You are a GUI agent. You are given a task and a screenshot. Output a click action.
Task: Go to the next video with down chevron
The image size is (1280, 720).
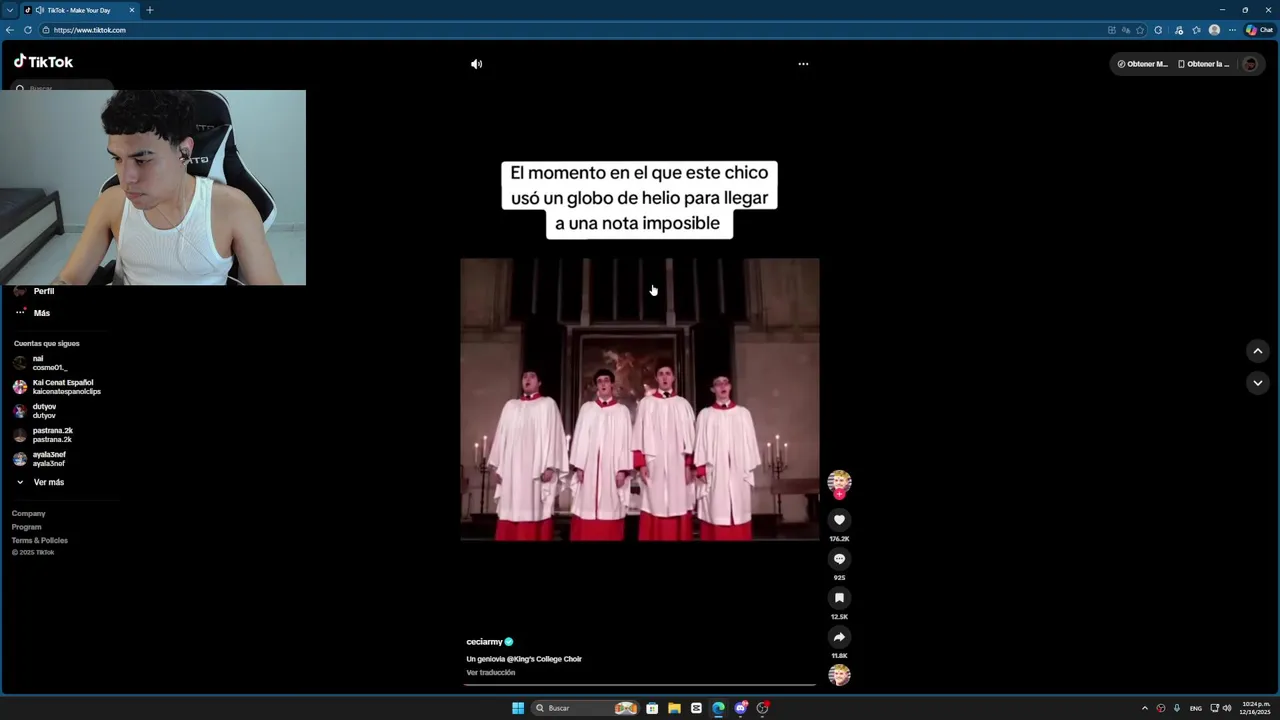coord(1258,383)
